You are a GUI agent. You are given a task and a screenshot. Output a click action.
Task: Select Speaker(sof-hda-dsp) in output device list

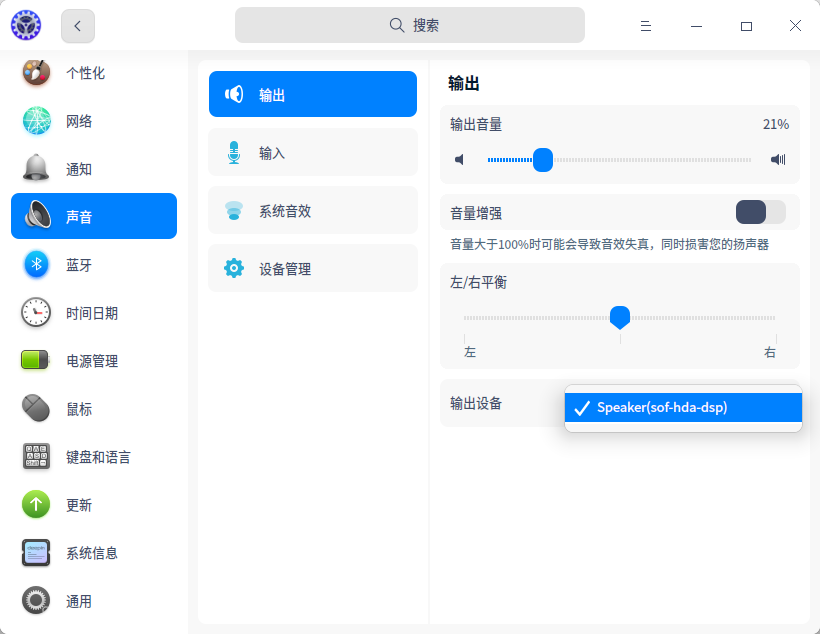pos(683,407)
